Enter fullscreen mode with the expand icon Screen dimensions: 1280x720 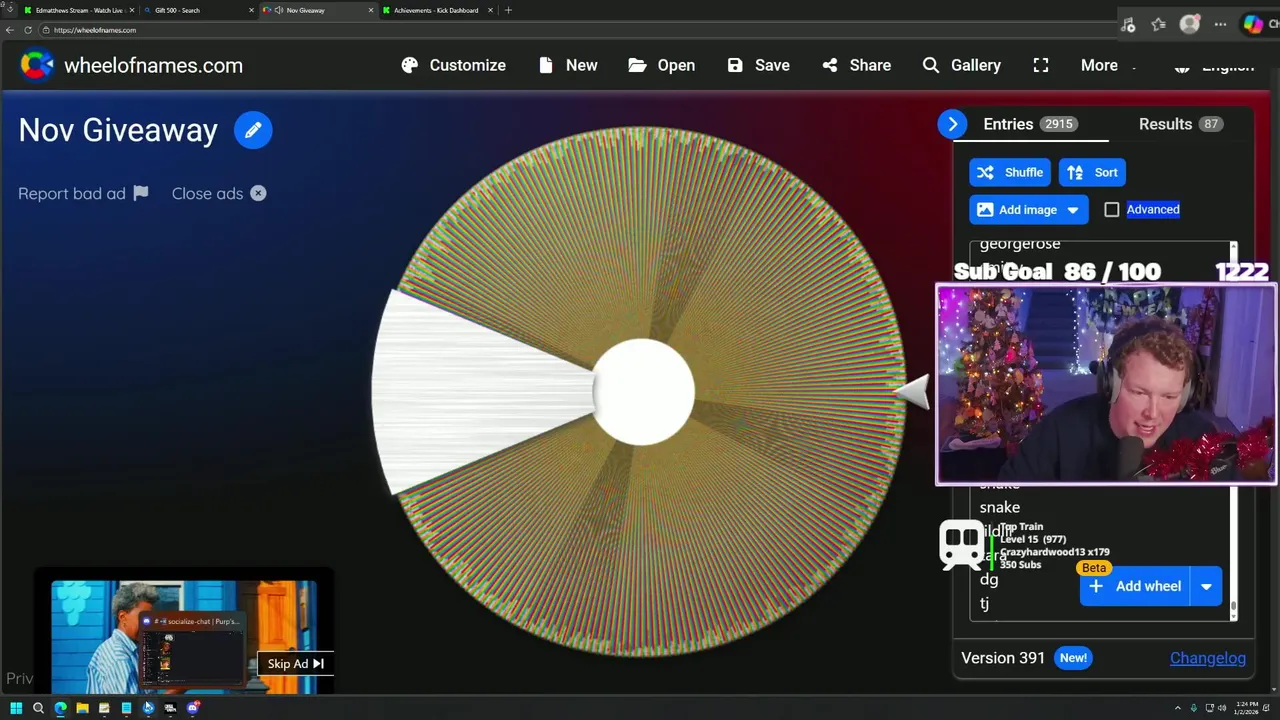pos(1041,65)
